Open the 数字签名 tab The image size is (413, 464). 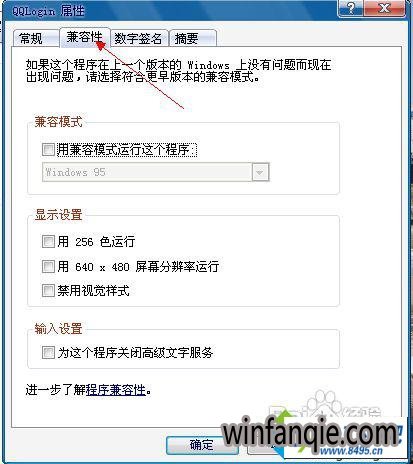[x=138, y=38]
